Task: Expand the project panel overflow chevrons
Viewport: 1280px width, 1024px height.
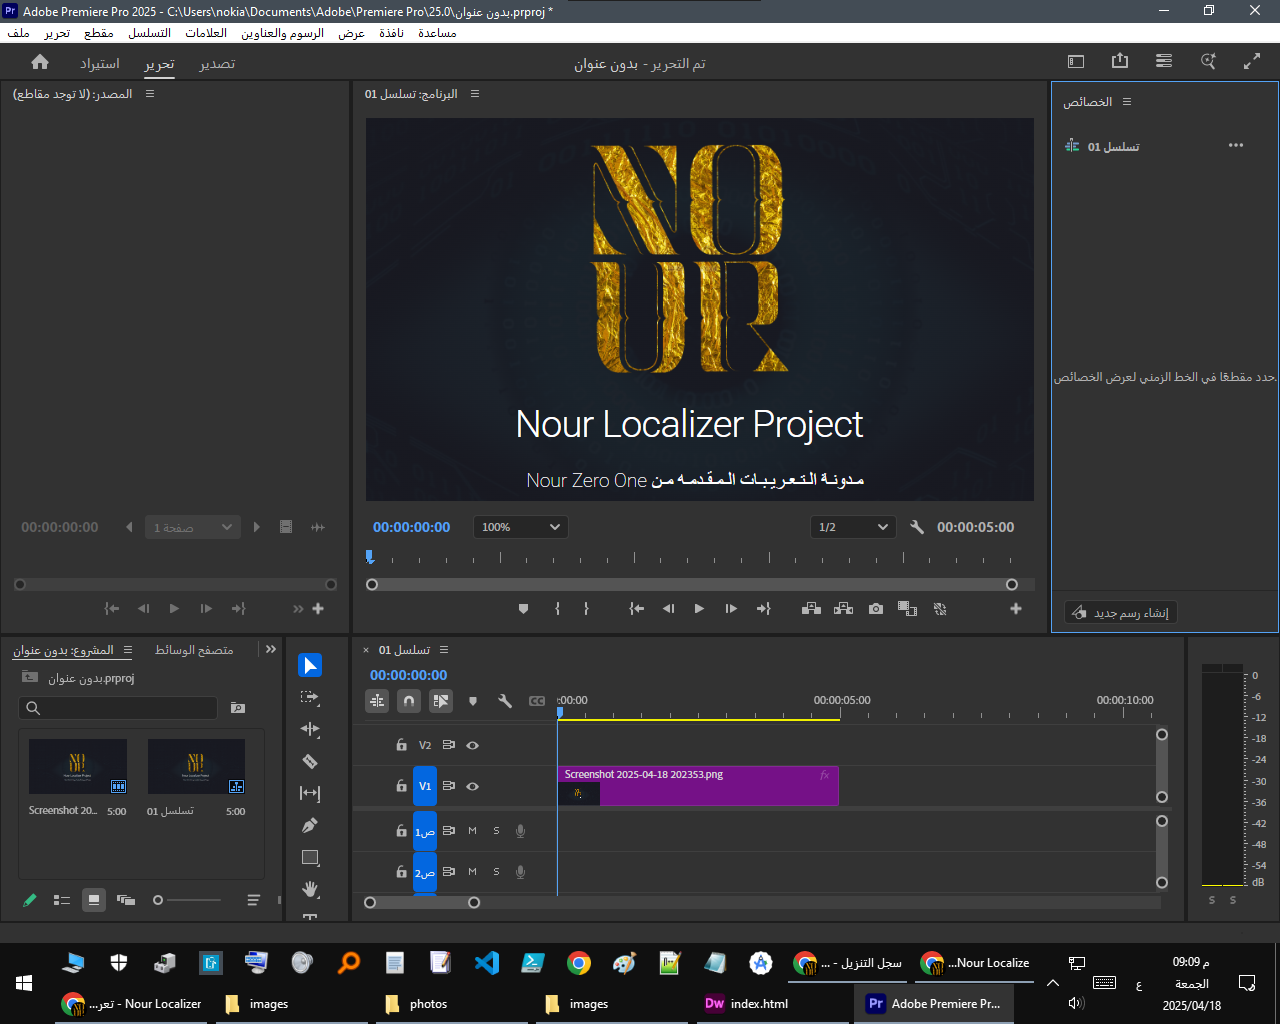Action: coord(271,649)
